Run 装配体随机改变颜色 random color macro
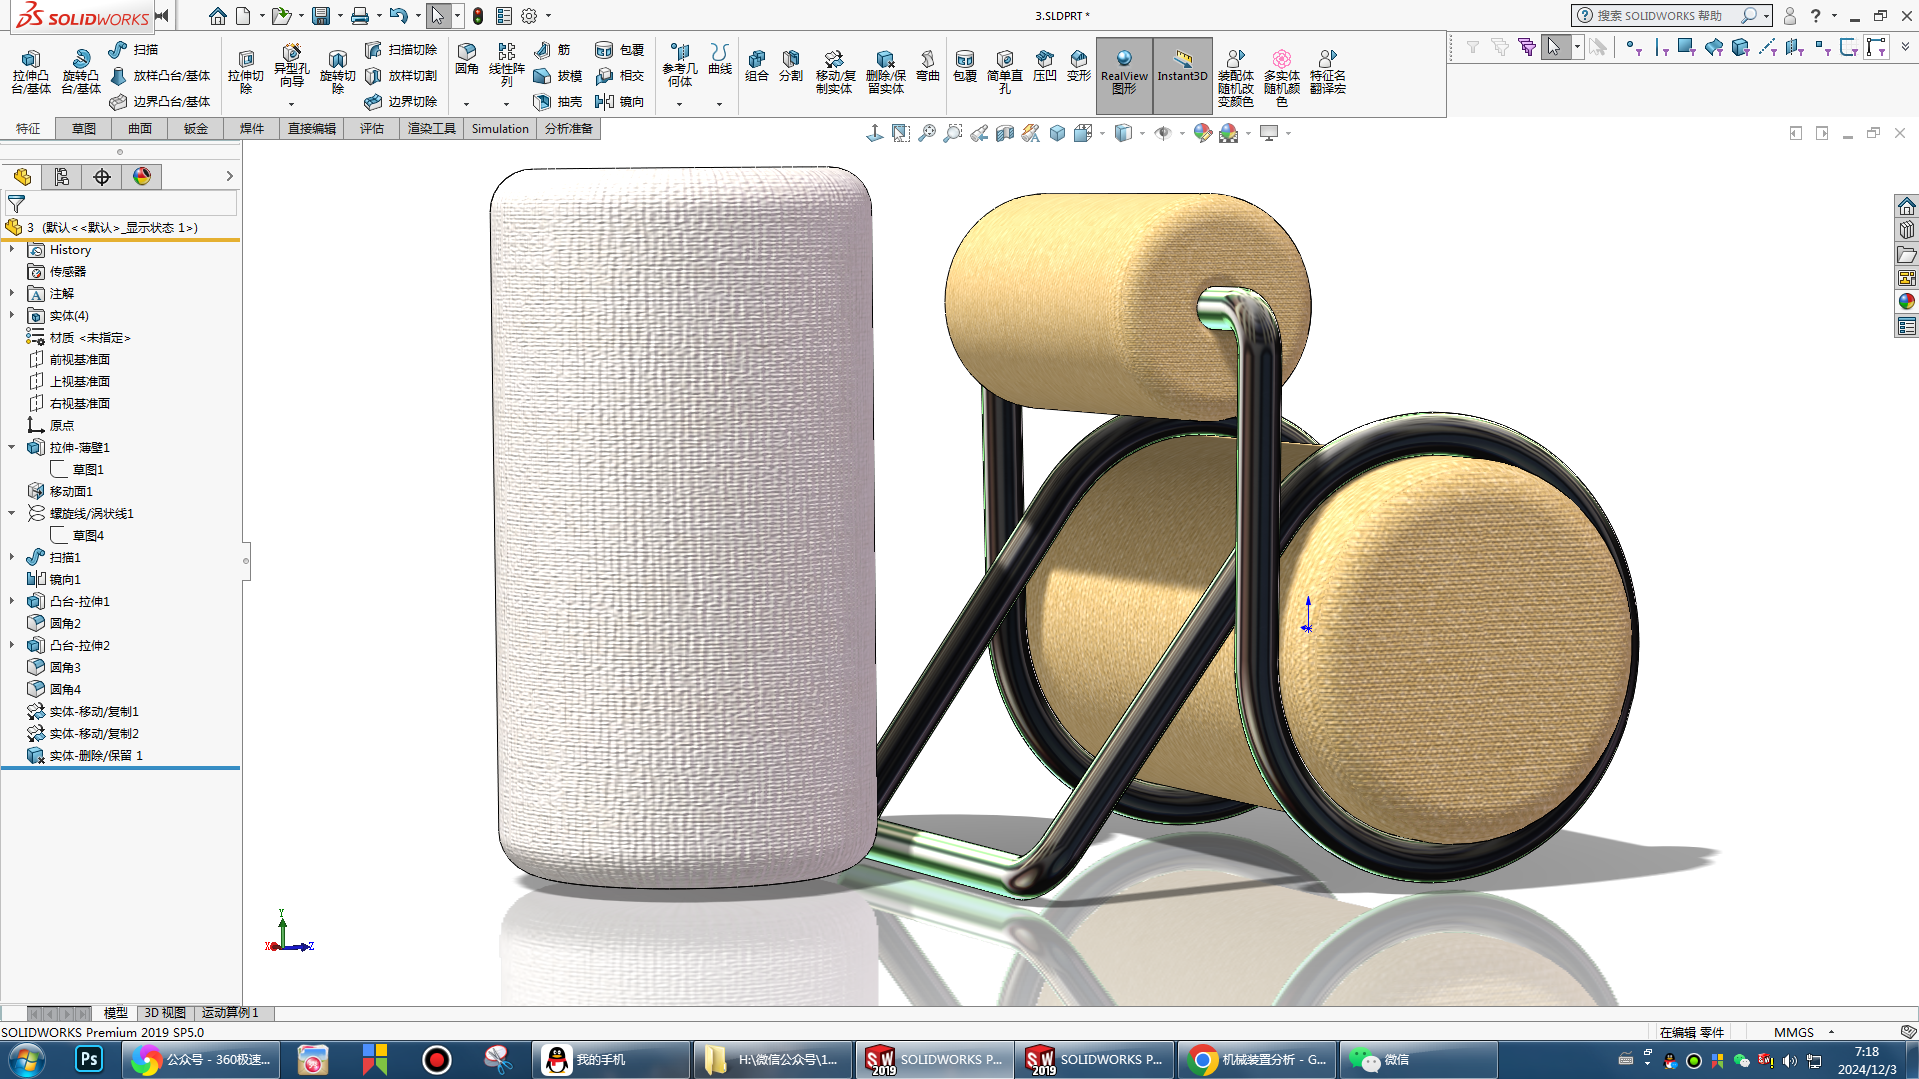 click(x=1236, y=78)
